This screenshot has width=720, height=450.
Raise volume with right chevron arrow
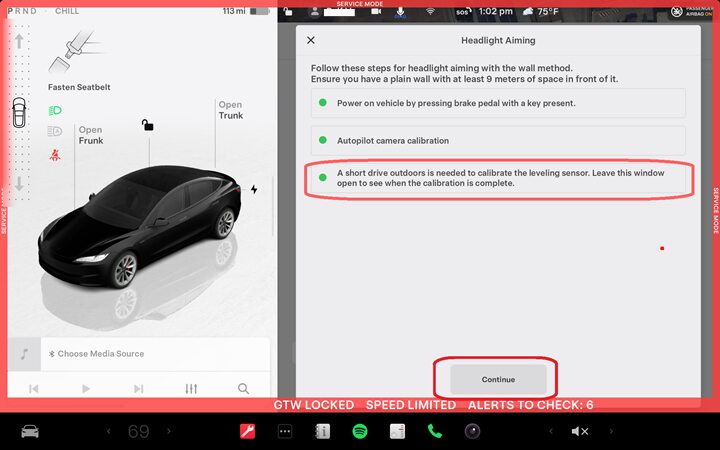click(611, 431)
